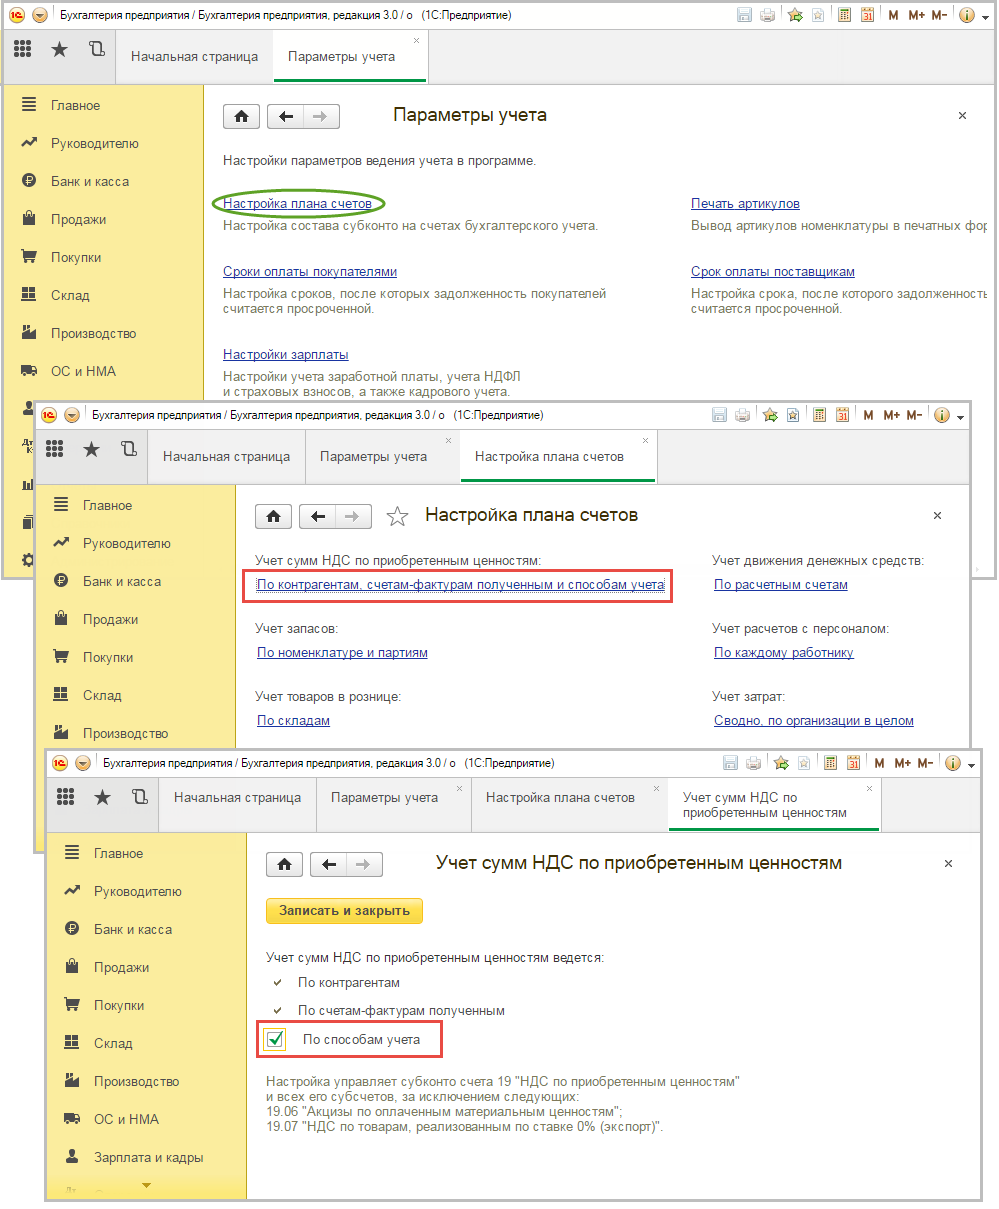Click По счетам-фактурам полученным check mark
Screen dimensions: 999x1209
pyautogui.click(x=277, y=1011)
